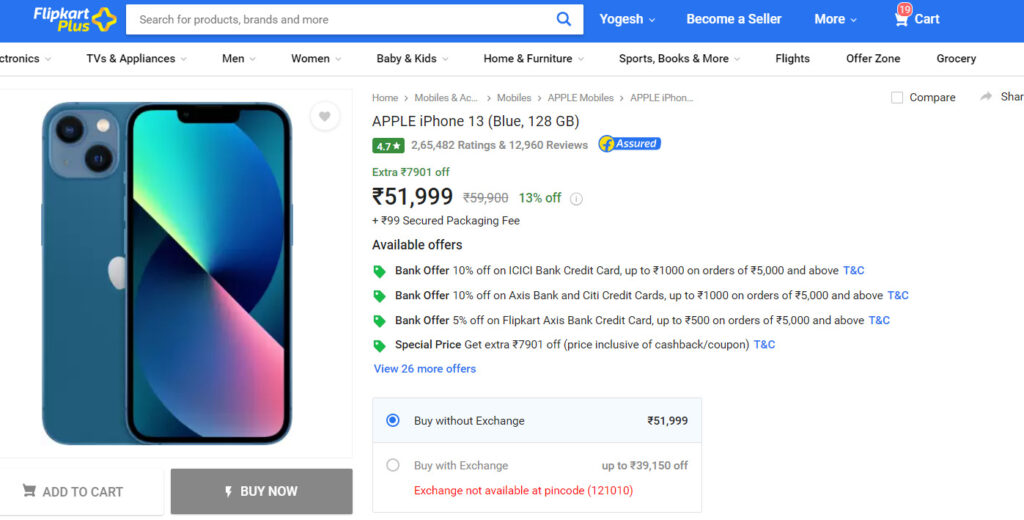This screenshot has width=1024, height=520.
Task: Go to the Grocery section
Action: [x=956, y=58]
